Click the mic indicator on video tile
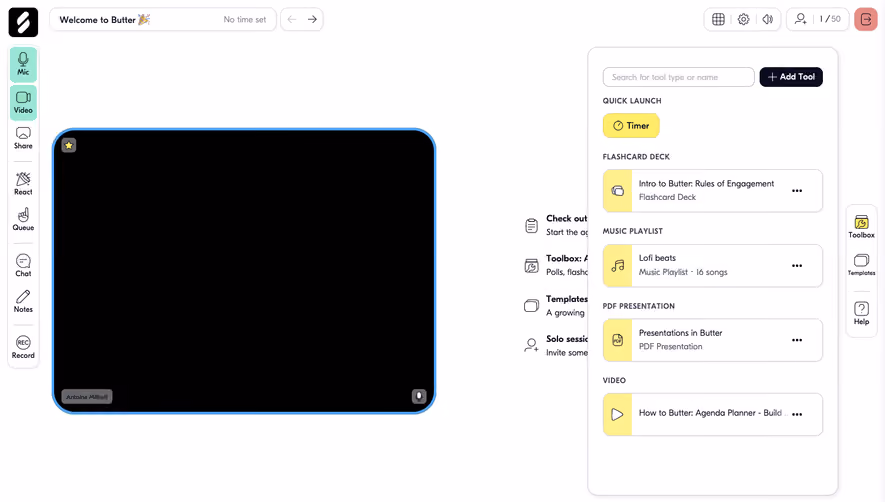Viewport: 885px width, 502px height. pyautogui.click(x=418, y=396)
